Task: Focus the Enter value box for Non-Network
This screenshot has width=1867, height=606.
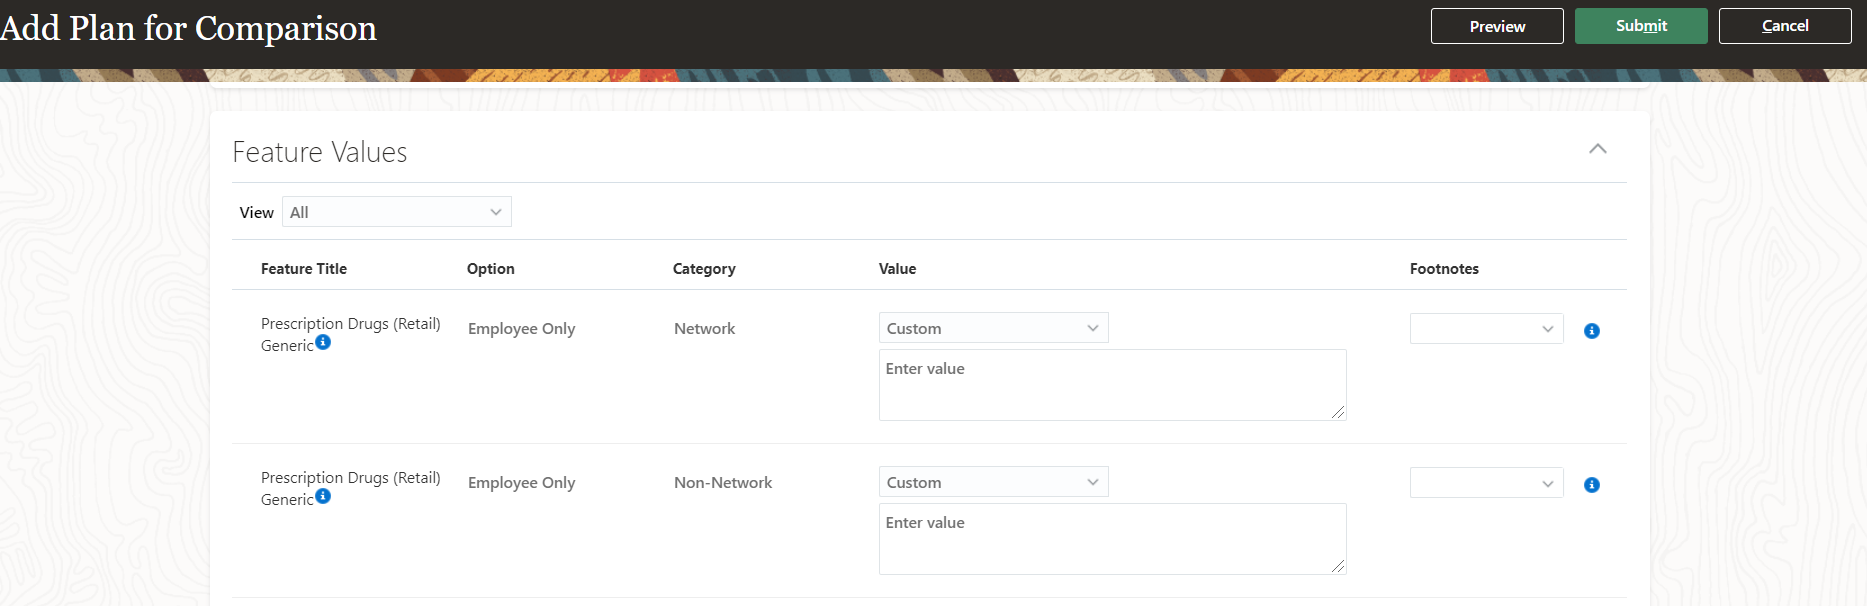Action: tap(1111, 539)
